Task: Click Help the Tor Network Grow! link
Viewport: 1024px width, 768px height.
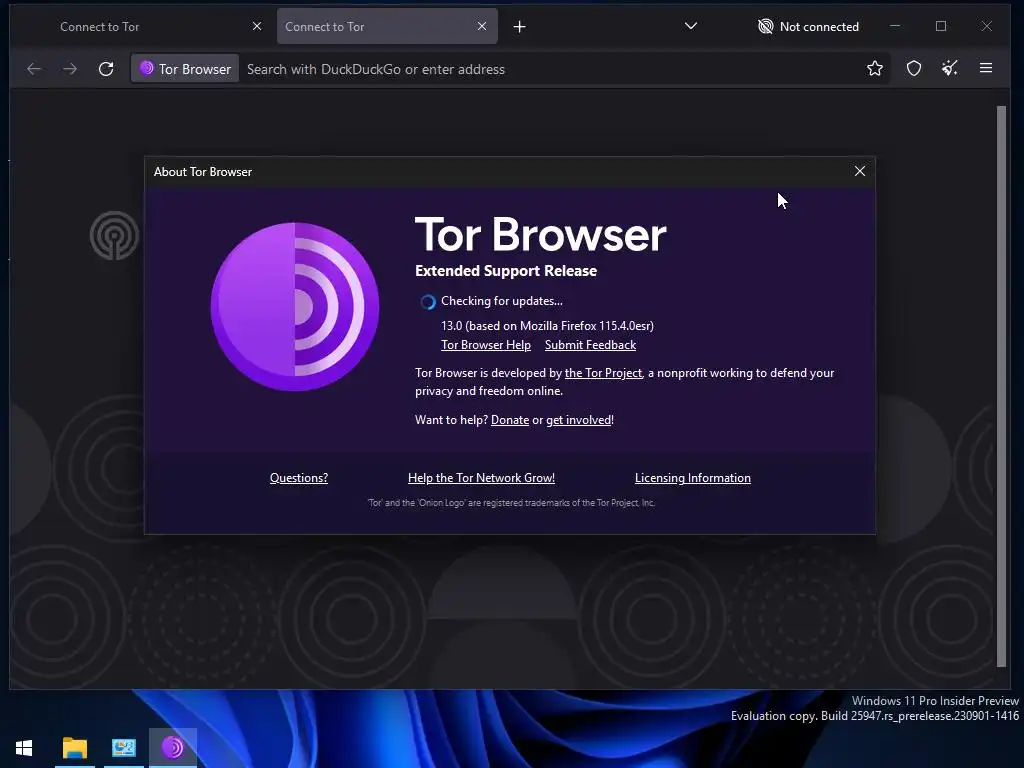Action: pyautogui.click(x=481, y=478)
